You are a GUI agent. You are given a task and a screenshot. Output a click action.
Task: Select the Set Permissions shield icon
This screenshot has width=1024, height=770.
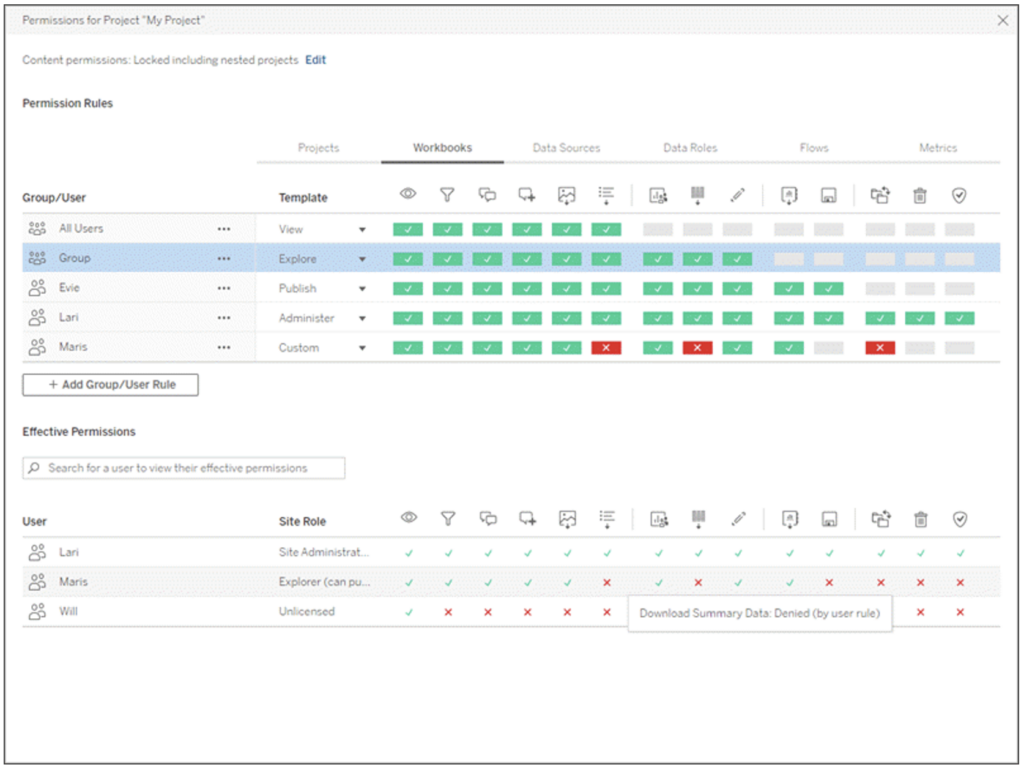[960, 194]
